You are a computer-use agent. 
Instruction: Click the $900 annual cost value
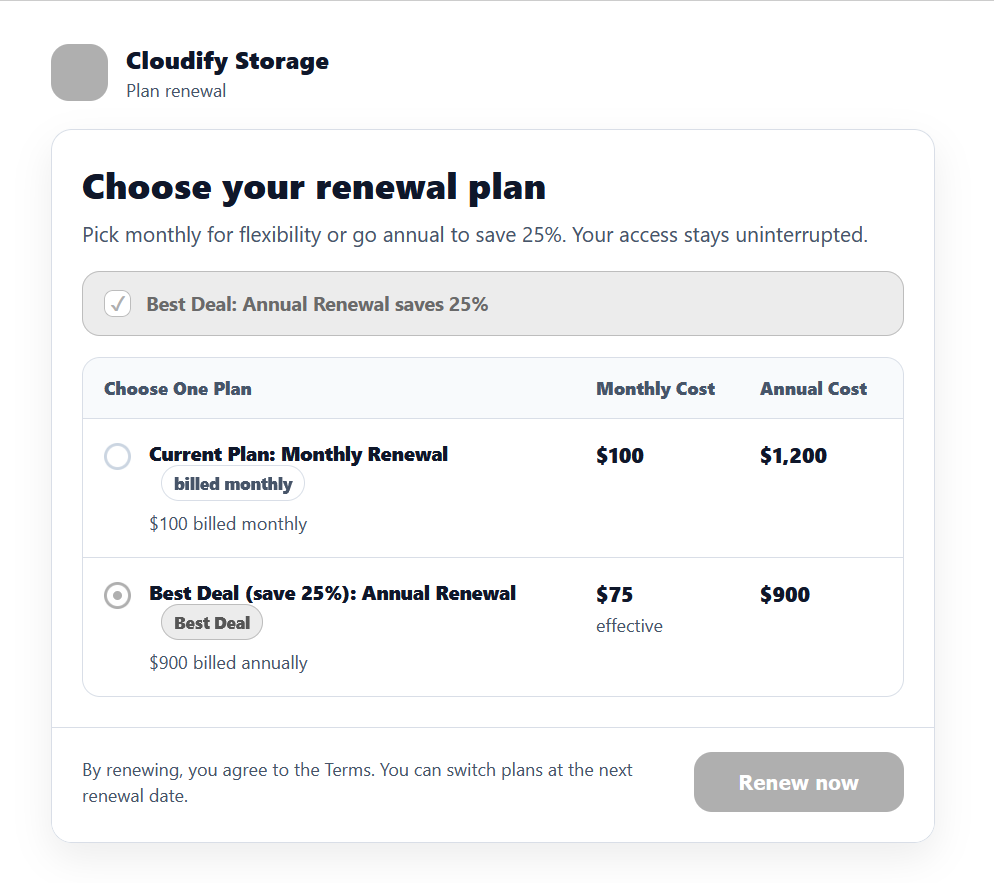point(785,595)
